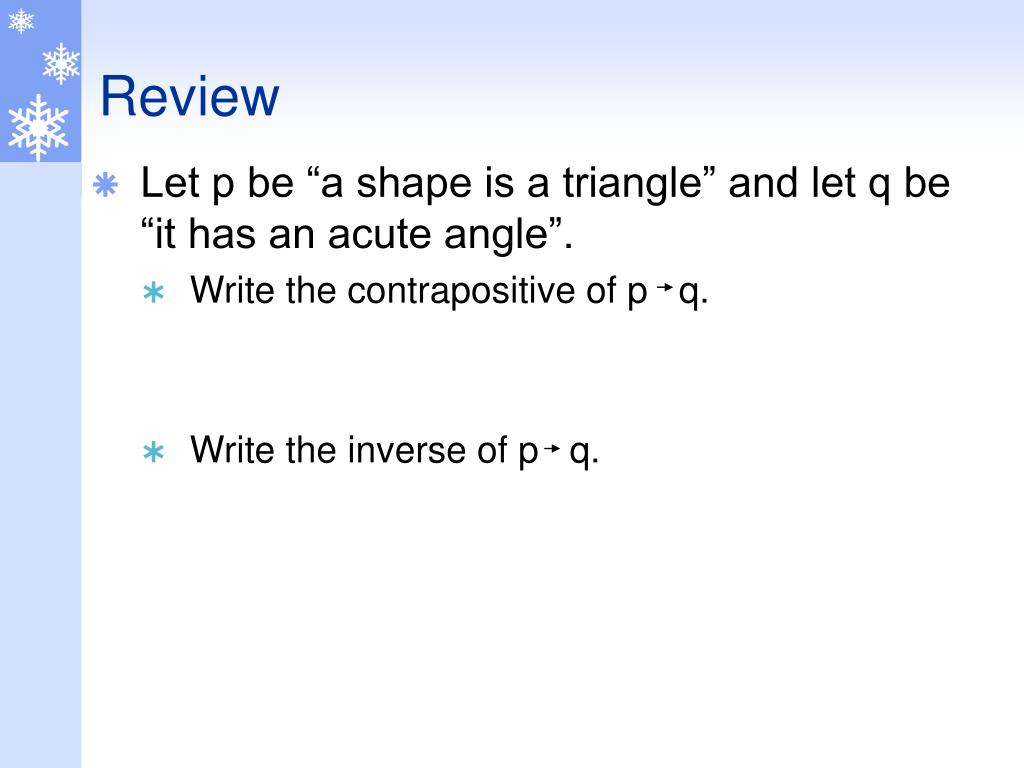Click the arrow symbol in contrapositive line

click(x=664, y=287)
